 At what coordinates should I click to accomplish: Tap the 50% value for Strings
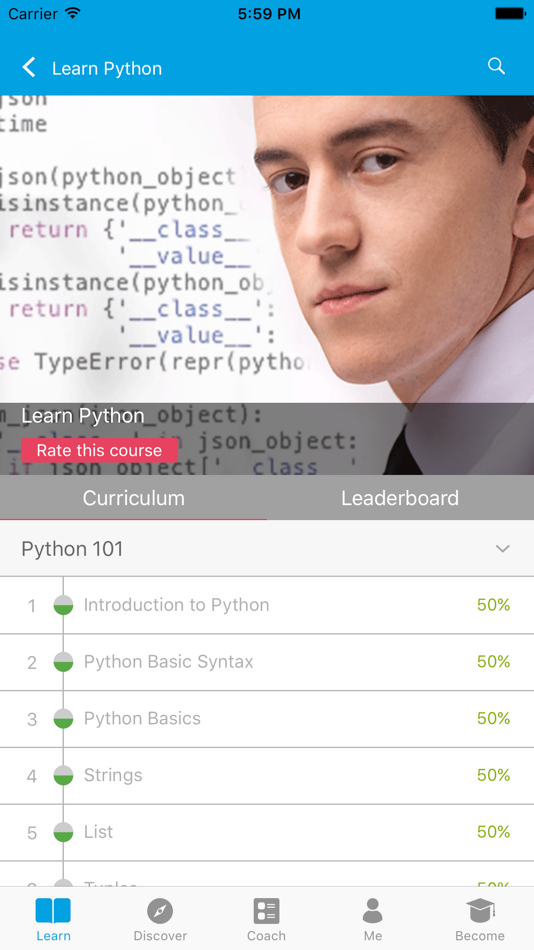pyautogui.click(x=493, y=775)
